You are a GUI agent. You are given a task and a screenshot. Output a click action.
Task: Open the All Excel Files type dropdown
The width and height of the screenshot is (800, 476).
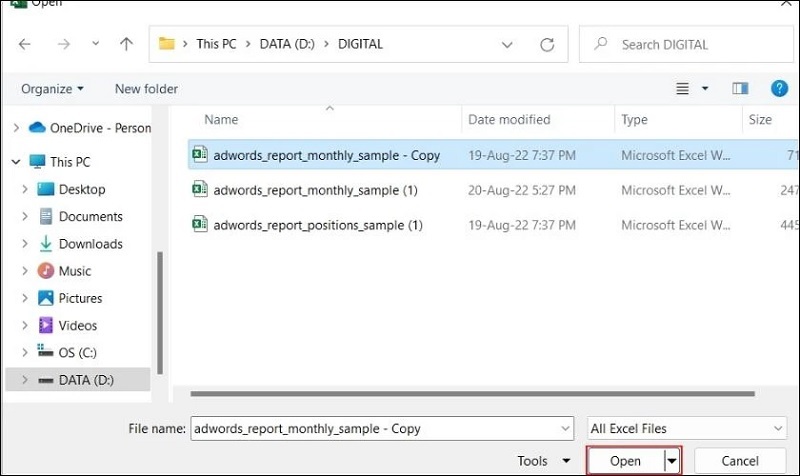tap(687, 428)
